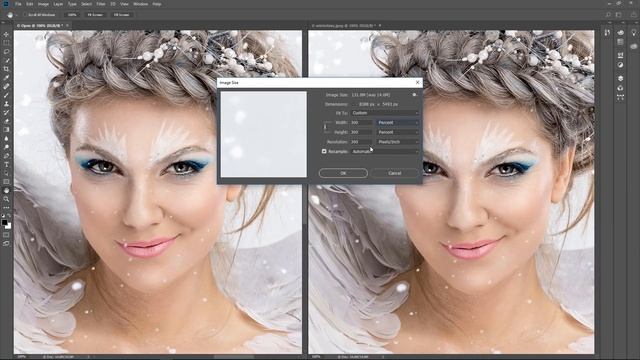Select the Rectangle shape tool

click(6, 182)
